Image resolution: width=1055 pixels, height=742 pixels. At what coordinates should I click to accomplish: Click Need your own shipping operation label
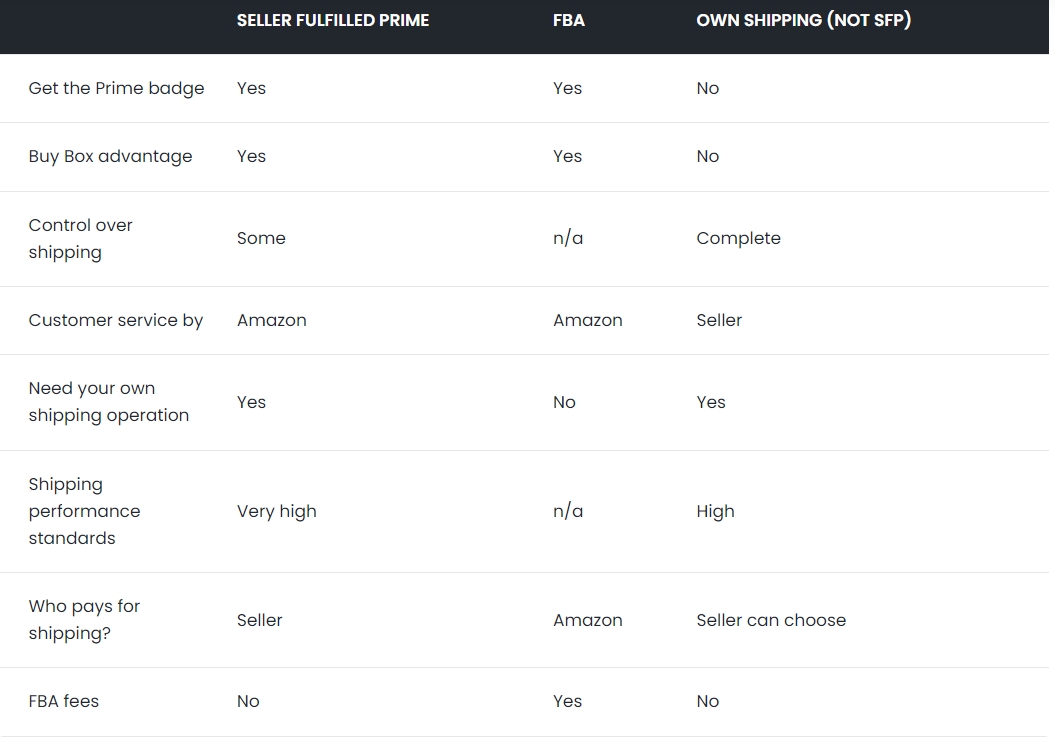(x=109, y=402)
